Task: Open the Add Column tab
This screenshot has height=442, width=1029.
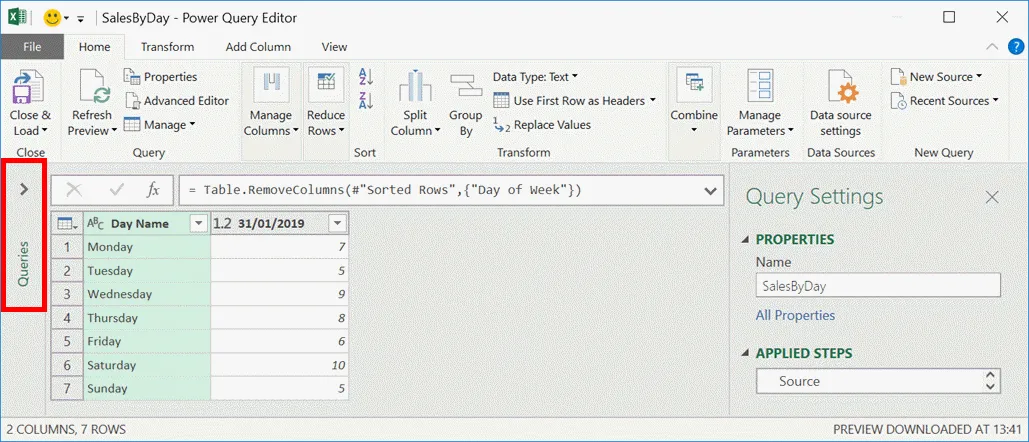Action: [x=258, y=47]
